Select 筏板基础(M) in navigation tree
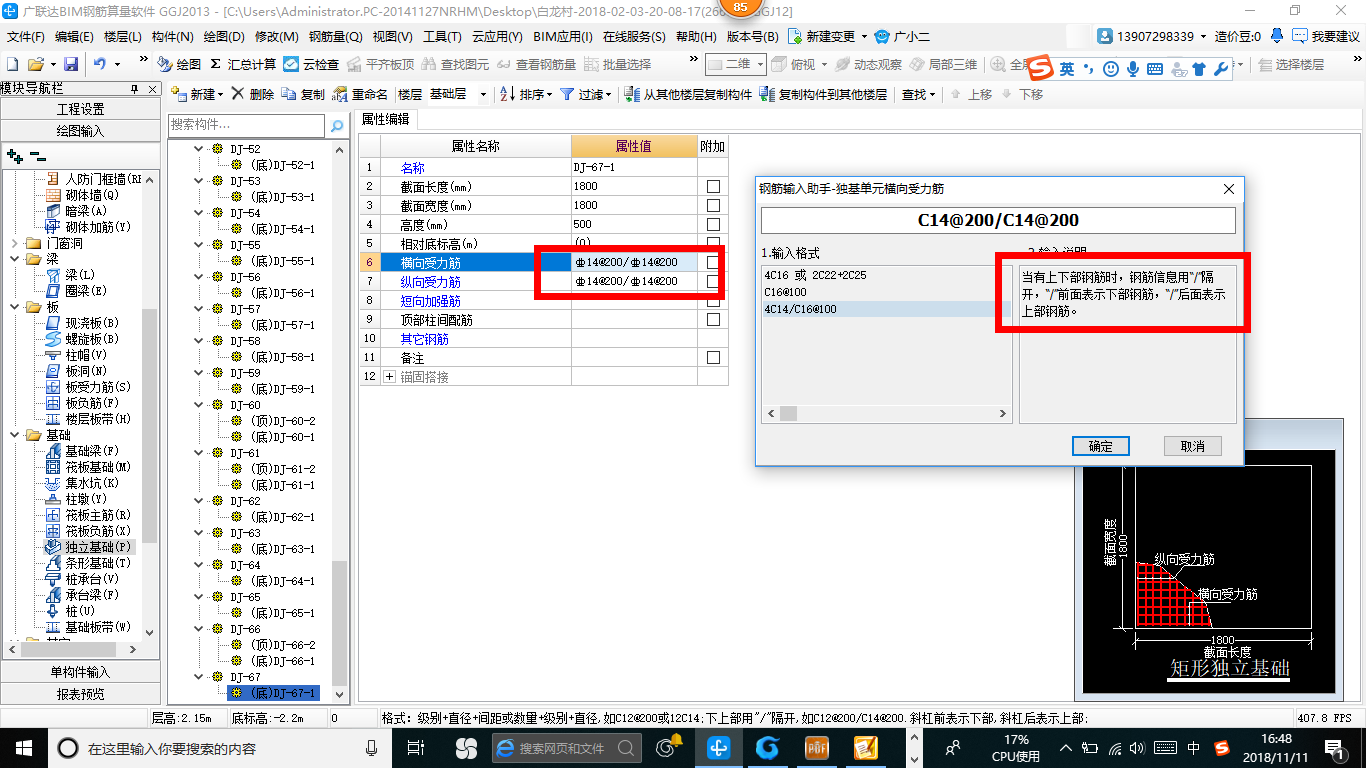 coord(88,467)
